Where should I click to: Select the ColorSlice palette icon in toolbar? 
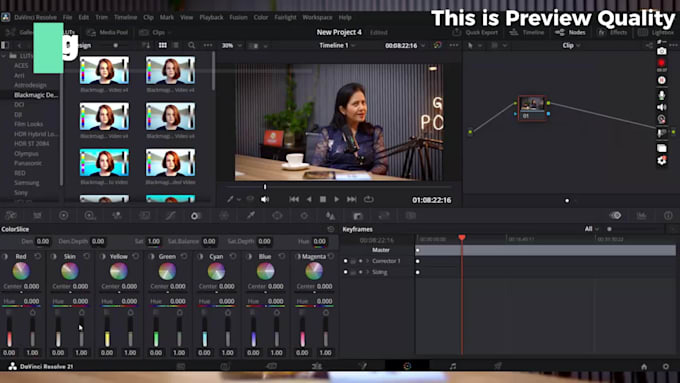pyautogui.click(x=196, y=216)
